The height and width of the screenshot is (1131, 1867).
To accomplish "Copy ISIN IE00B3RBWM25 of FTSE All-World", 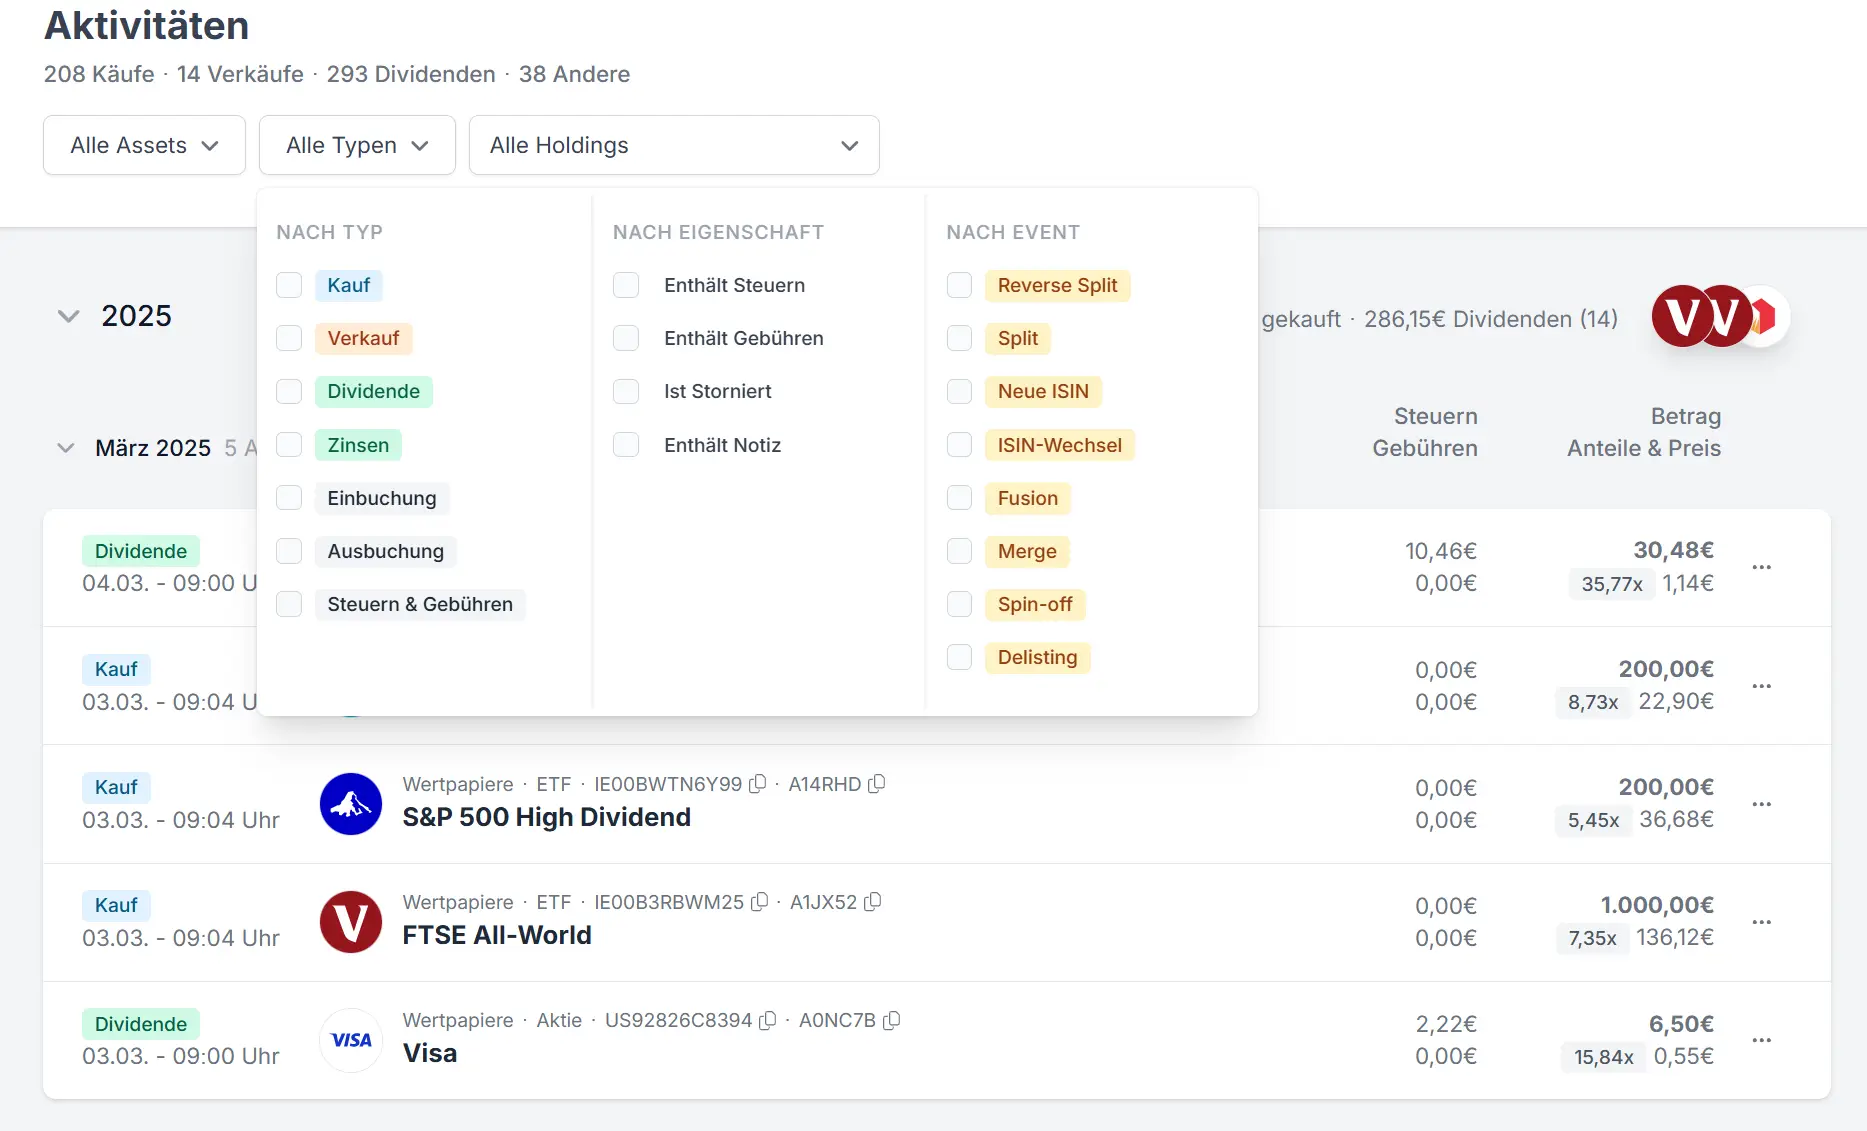I will tap(760, 902).
